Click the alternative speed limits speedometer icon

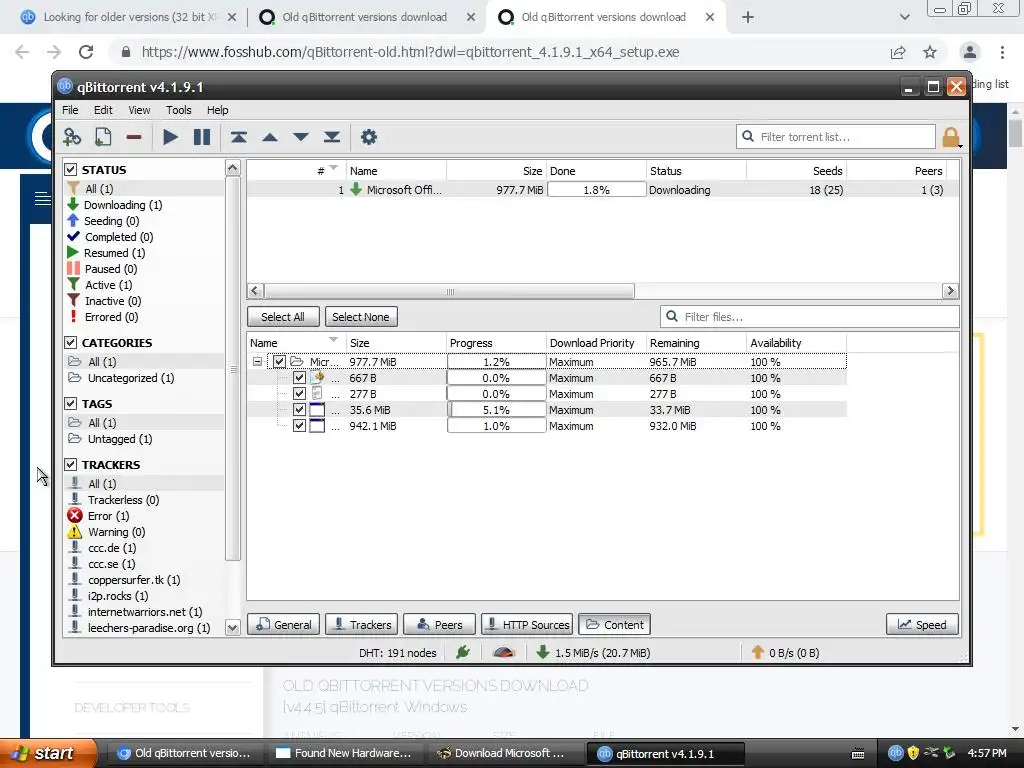[504, 652]
